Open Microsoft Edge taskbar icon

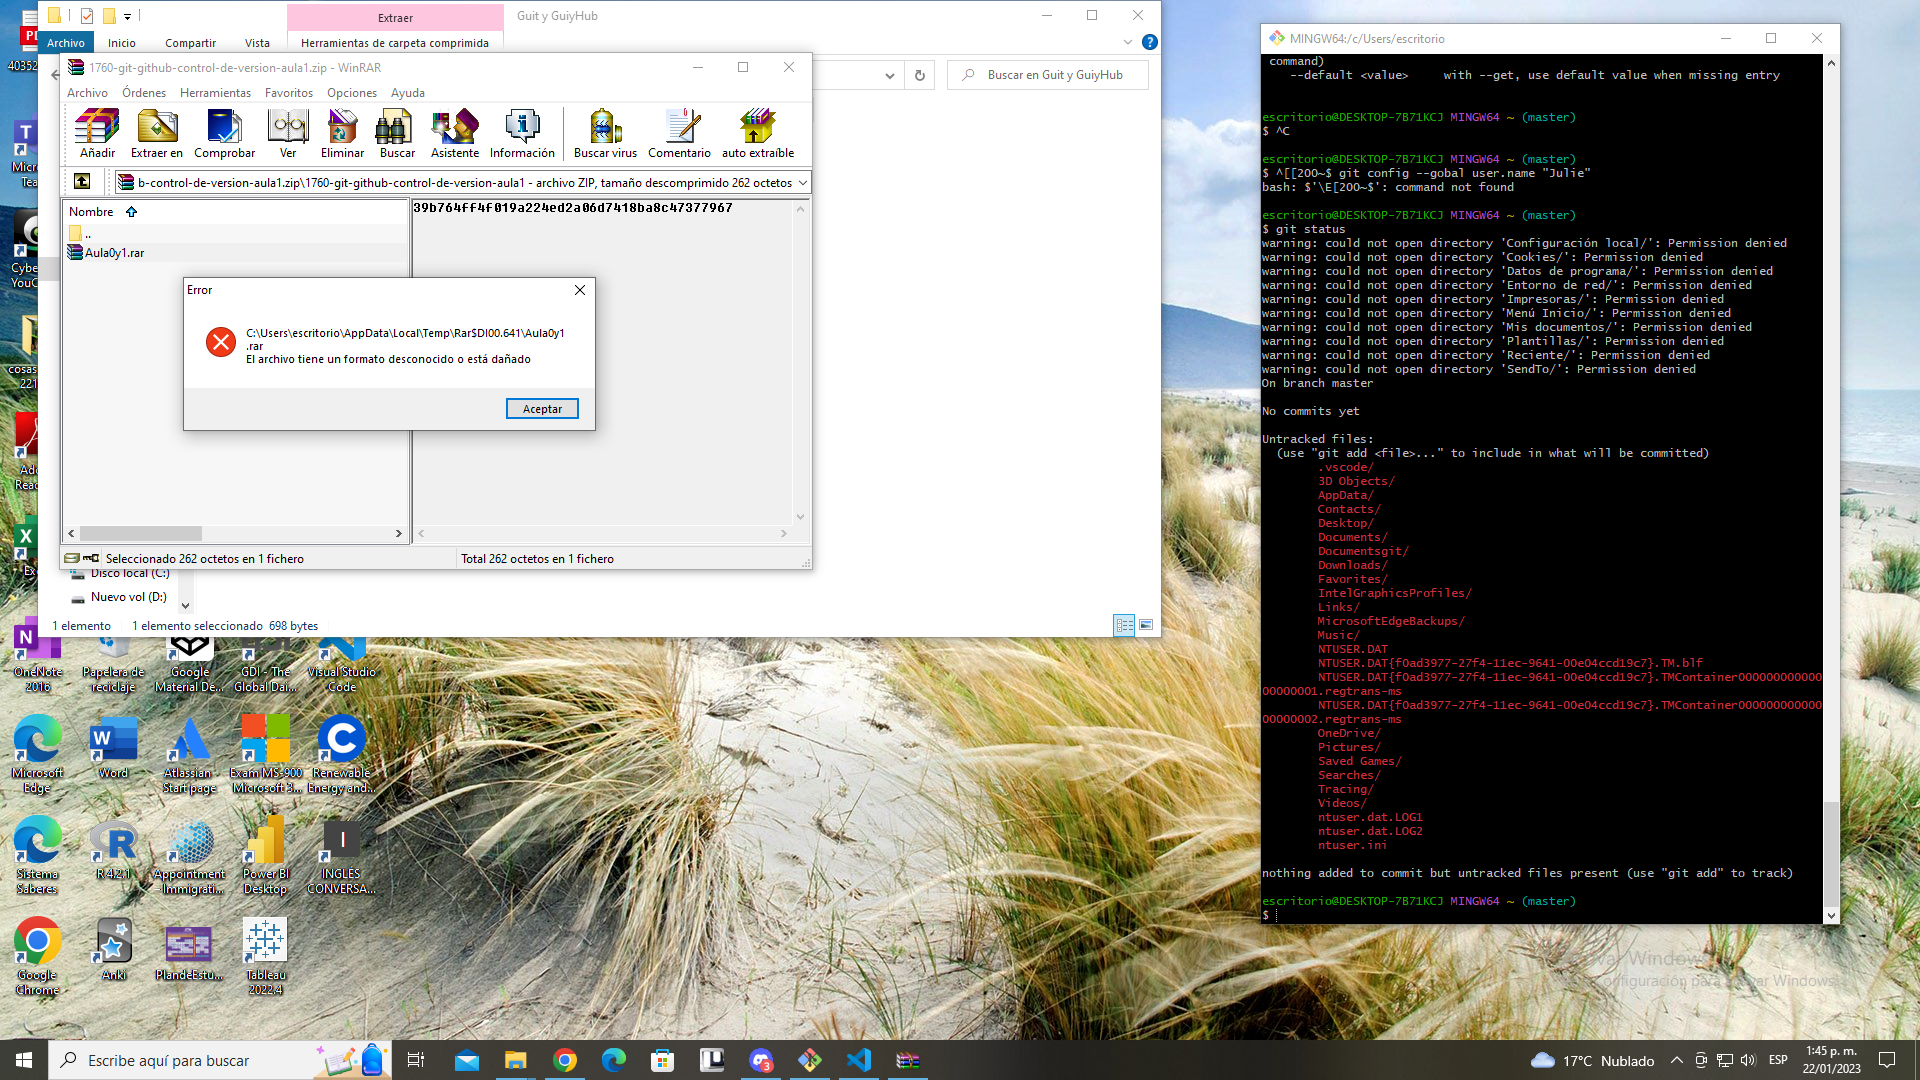[613, 1060]
